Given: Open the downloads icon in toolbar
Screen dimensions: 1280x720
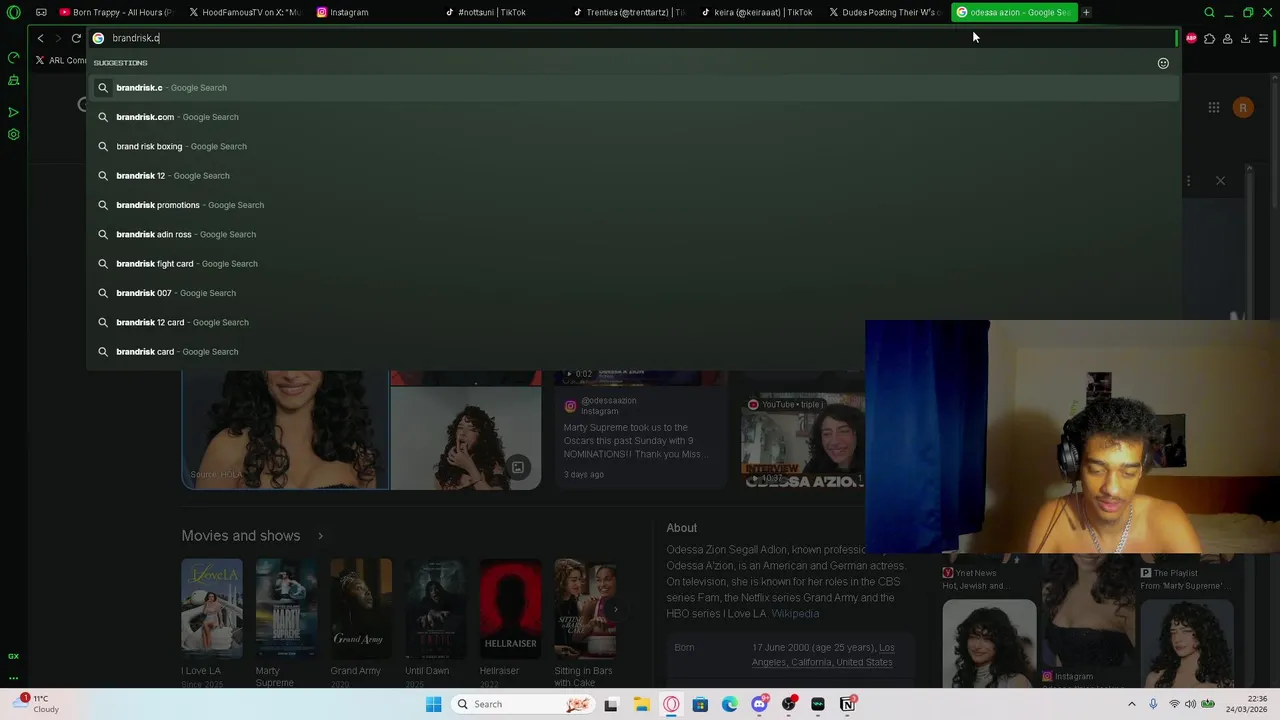Looking at the screenshot, I should pyautogui.click(x=1245, y=38).
